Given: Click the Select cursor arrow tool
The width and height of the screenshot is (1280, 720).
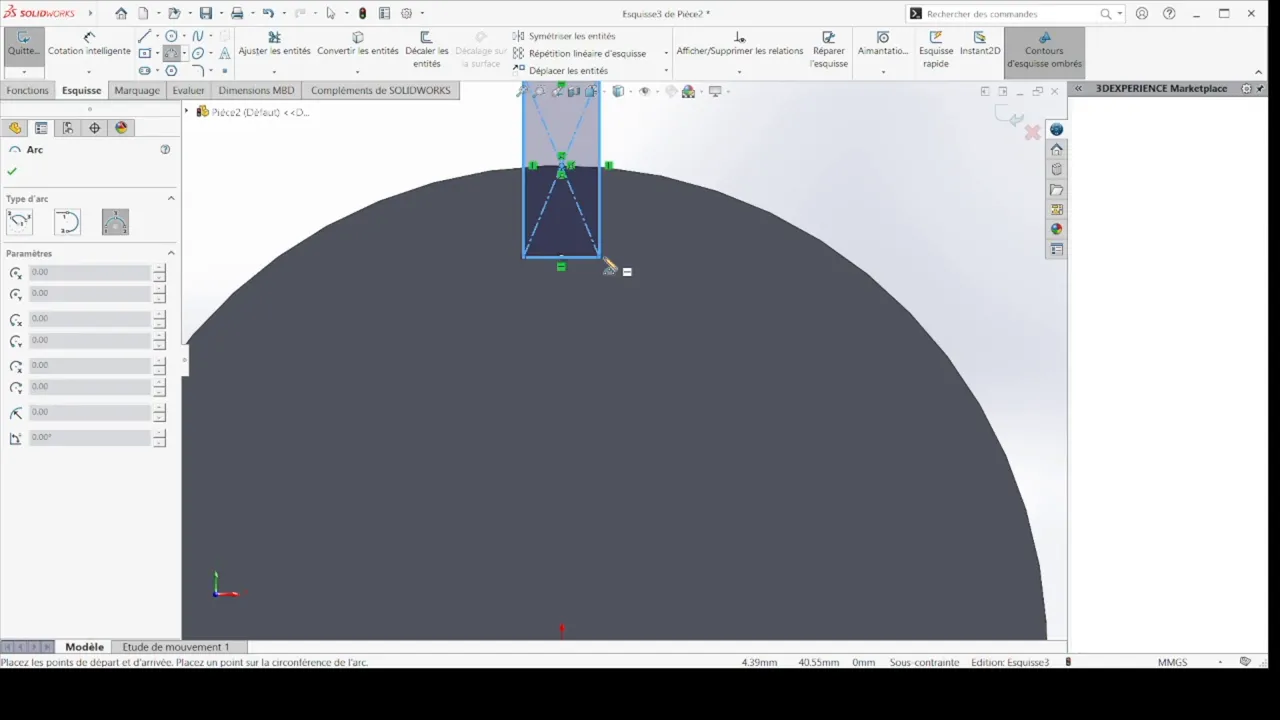Looking at the screenshot, I should pos(331,13).
